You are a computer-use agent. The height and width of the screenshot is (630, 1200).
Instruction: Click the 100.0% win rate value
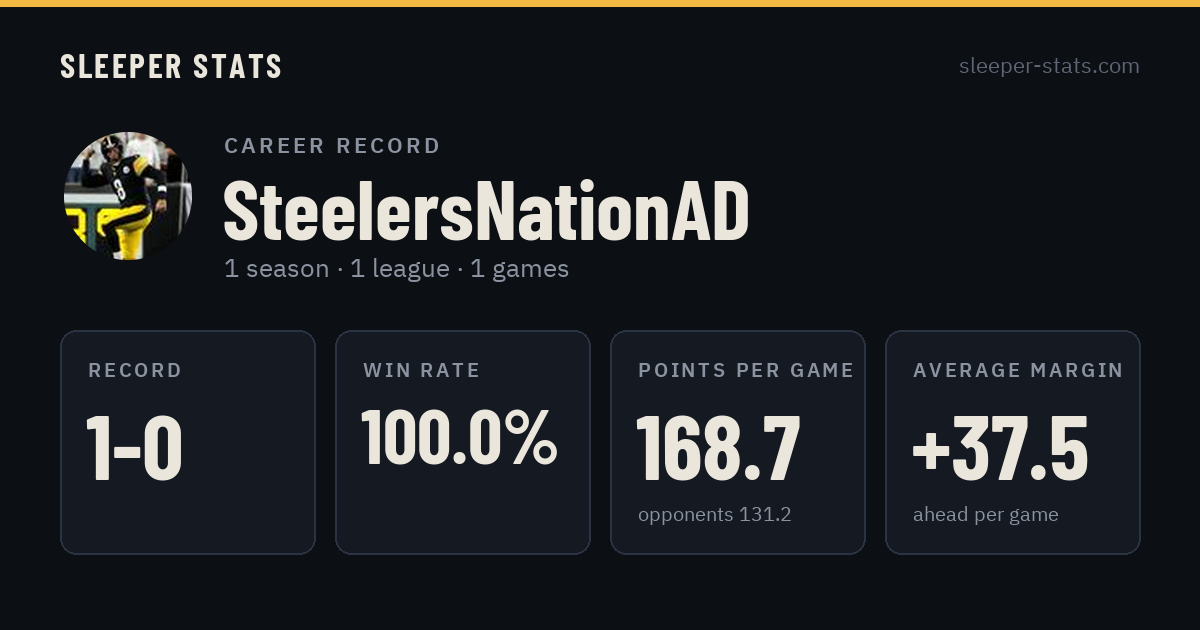(459, 437)
